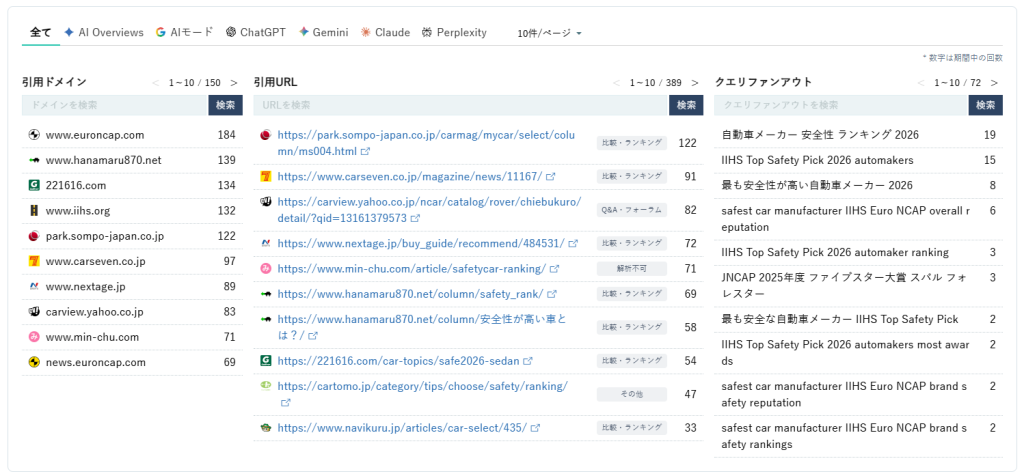This screenshot has width=1024, height=476.
Task: Select the AIモード tab
Action: [x=184, y=33]
